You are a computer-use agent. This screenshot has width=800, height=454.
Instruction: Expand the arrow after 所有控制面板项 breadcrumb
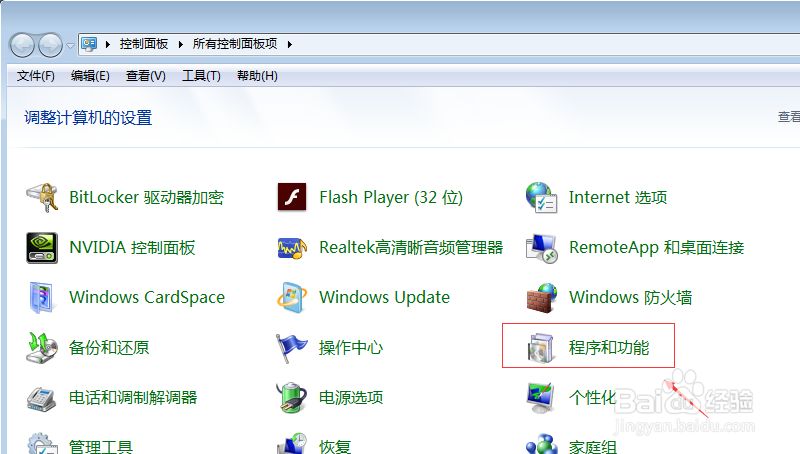pyautogui.click(x=289, y=44)
